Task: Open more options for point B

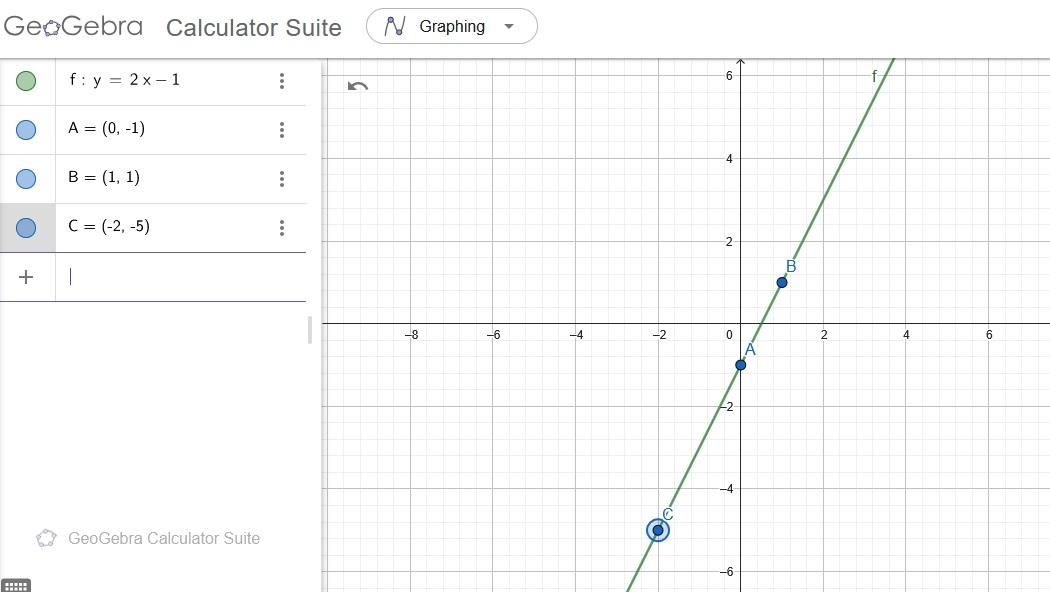Action: [282, 178]
